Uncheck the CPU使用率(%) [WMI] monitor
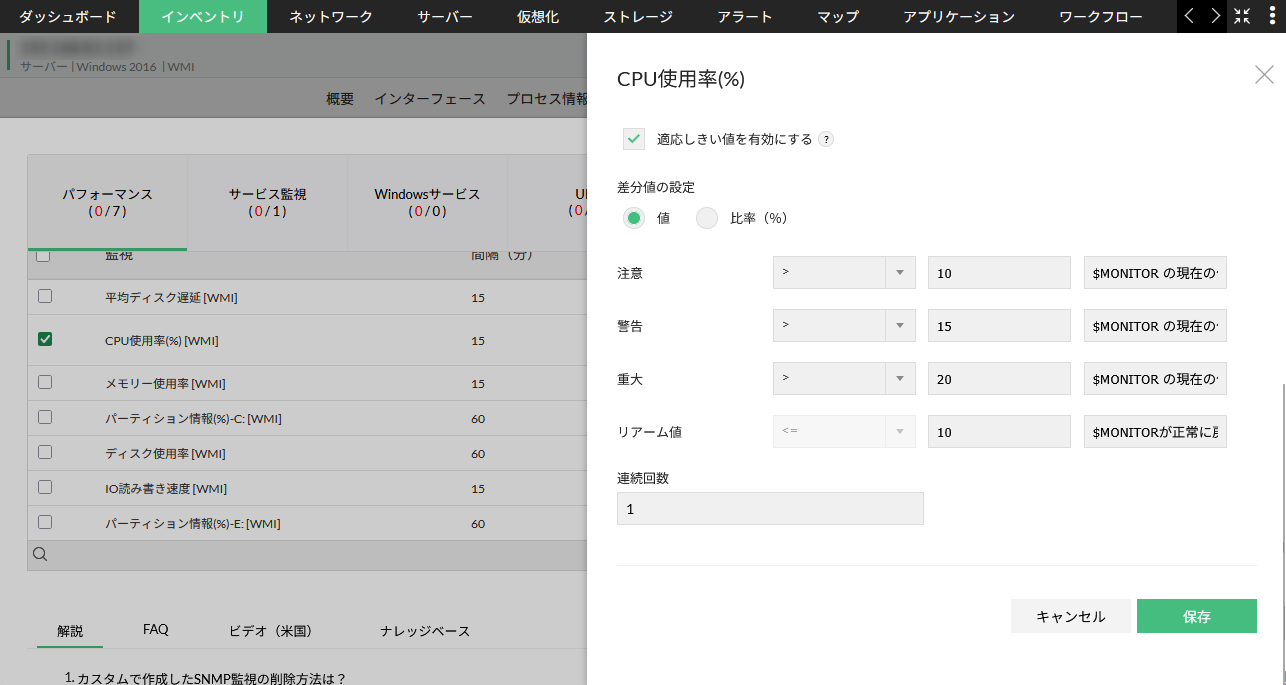This screenshot has height=685, width=1286. click(44, 339)
